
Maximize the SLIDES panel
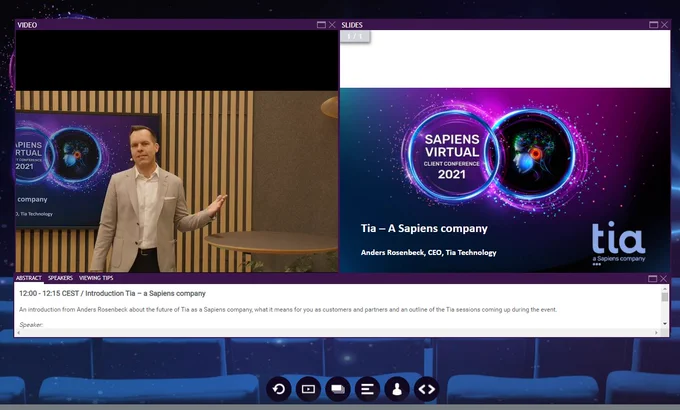(x=654, y=25)
